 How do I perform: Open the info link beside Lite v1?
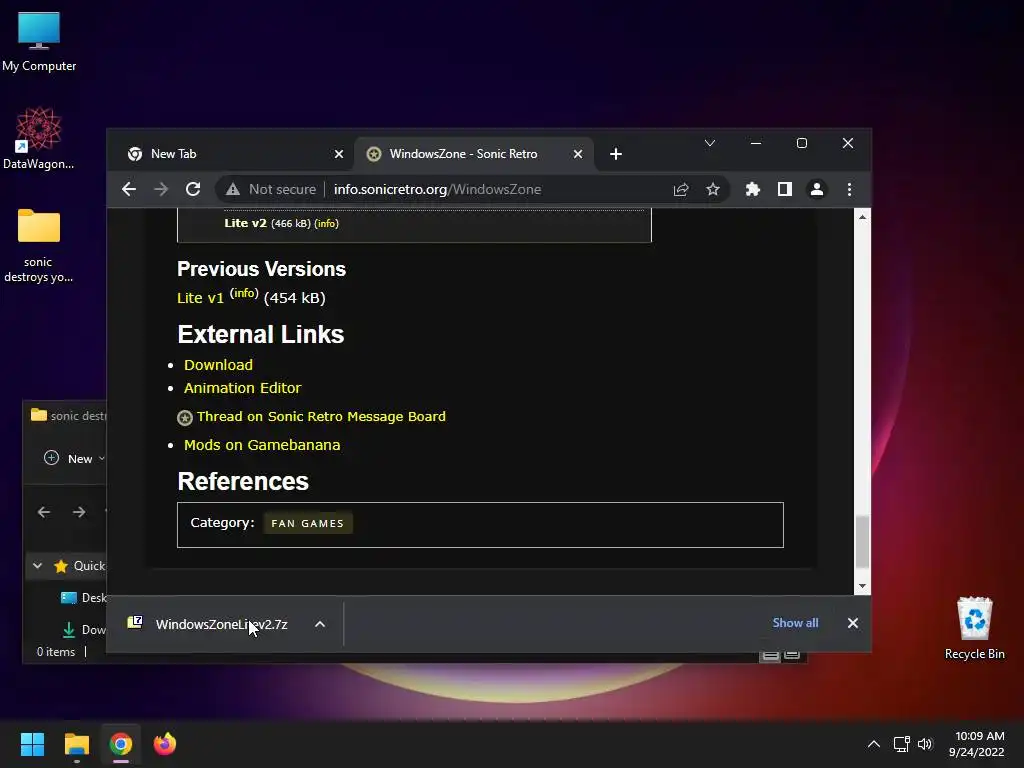tap(244, 293)
